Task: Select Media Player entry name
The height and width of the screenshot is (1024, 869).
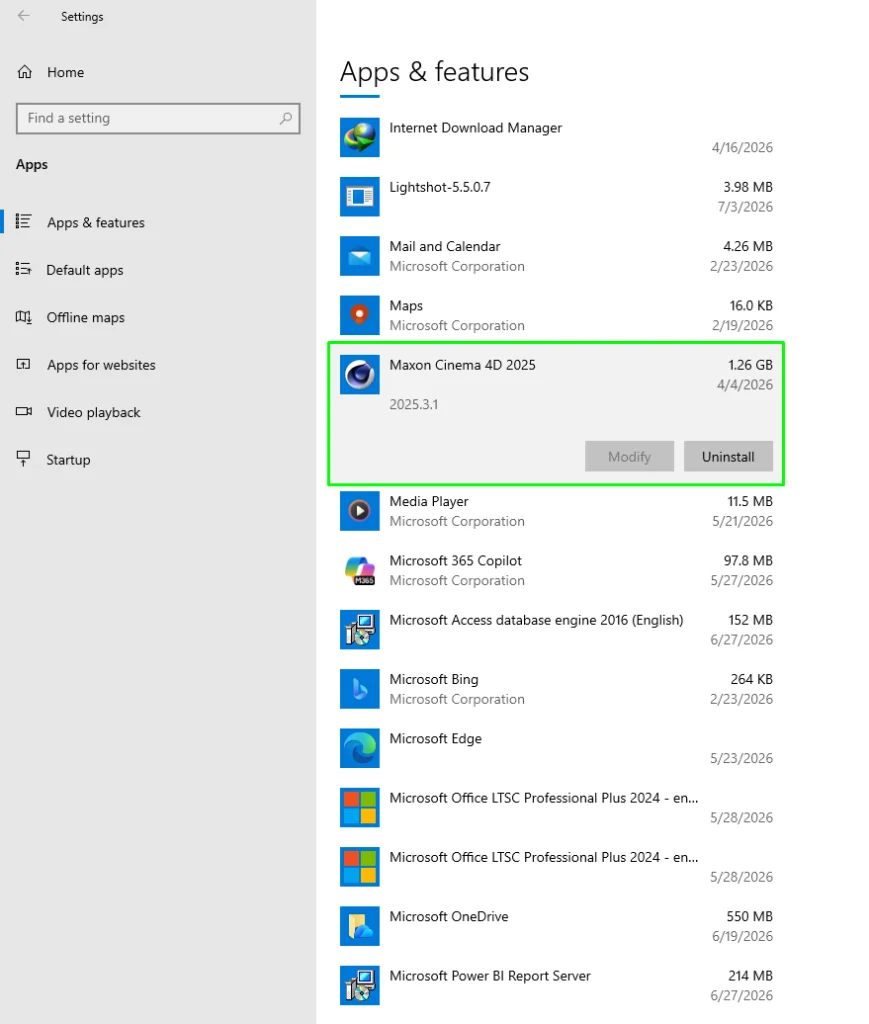Action: coord(429,502)
